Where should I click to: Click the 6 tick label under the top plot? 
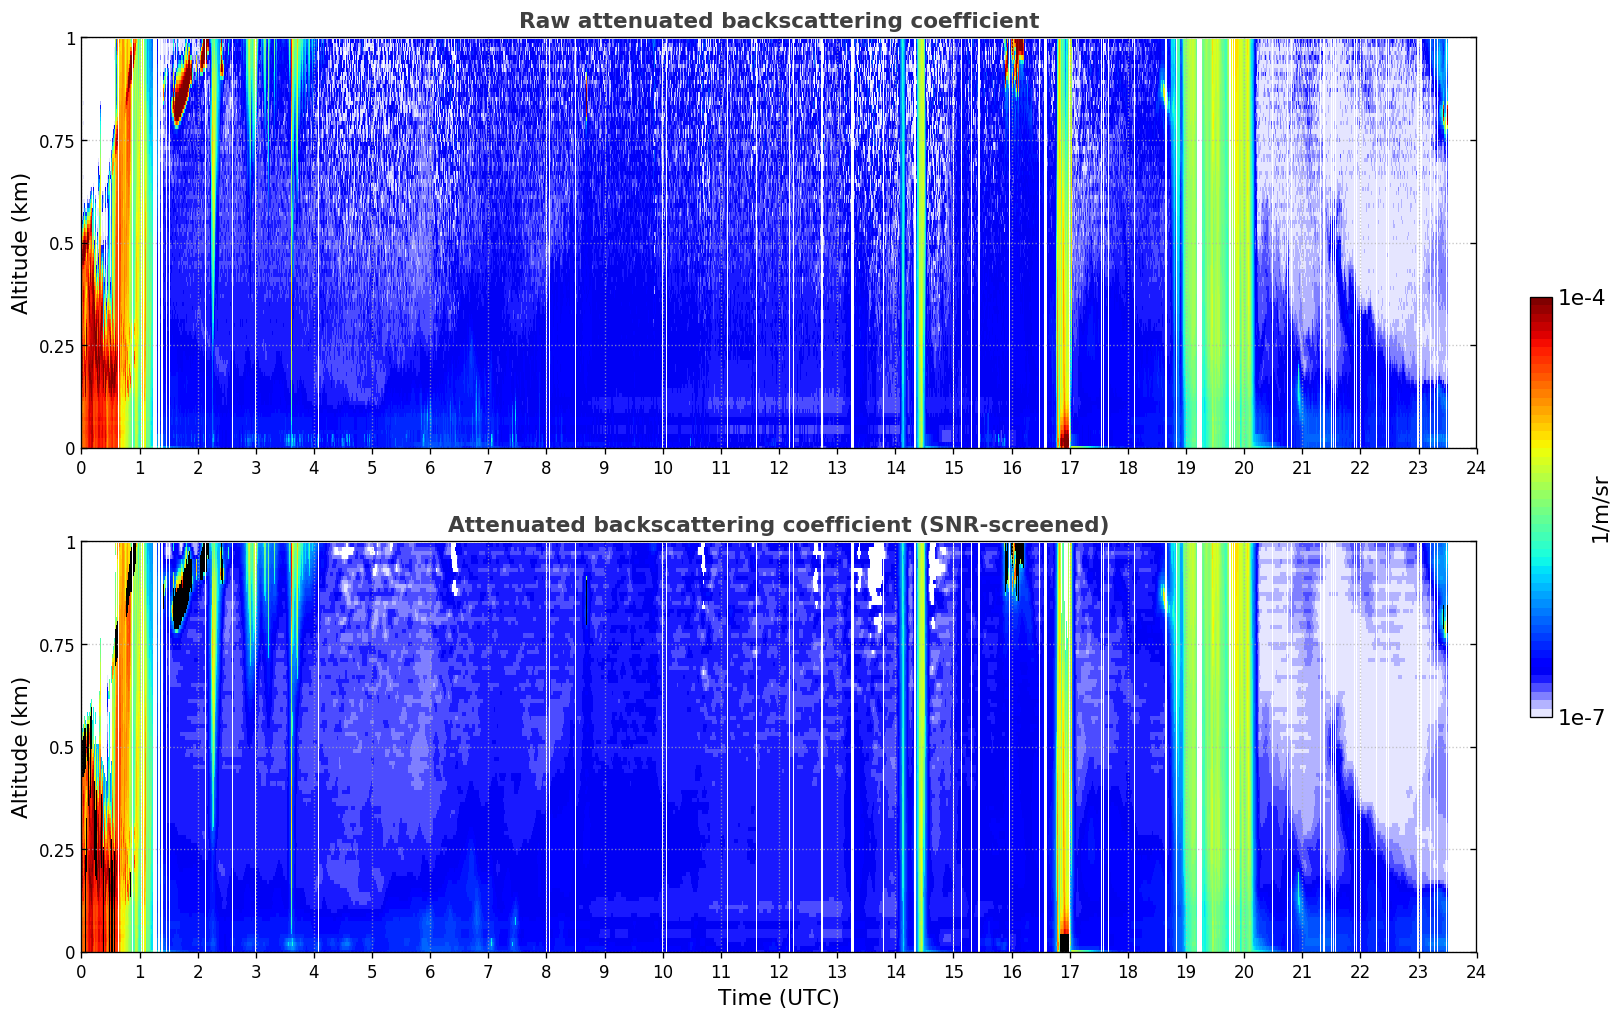(x=430, y=467)
